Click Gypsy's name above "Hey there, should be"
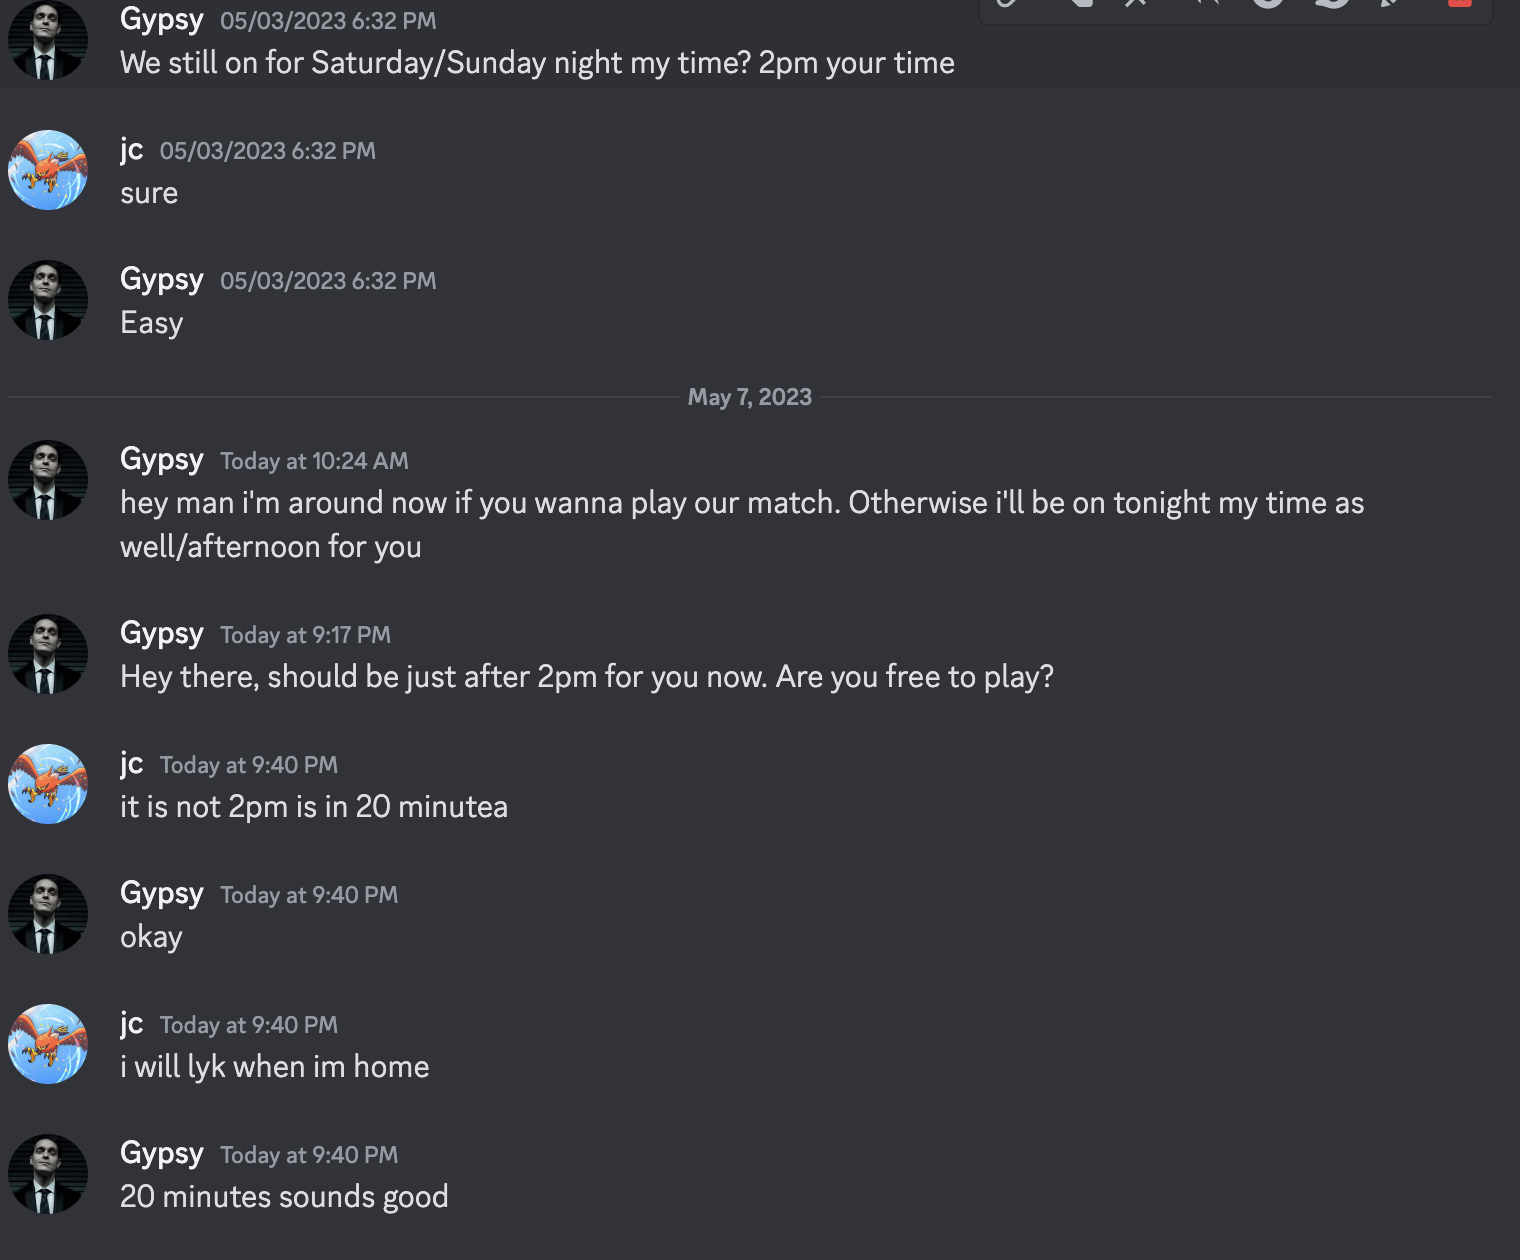 tap(161, 633)
